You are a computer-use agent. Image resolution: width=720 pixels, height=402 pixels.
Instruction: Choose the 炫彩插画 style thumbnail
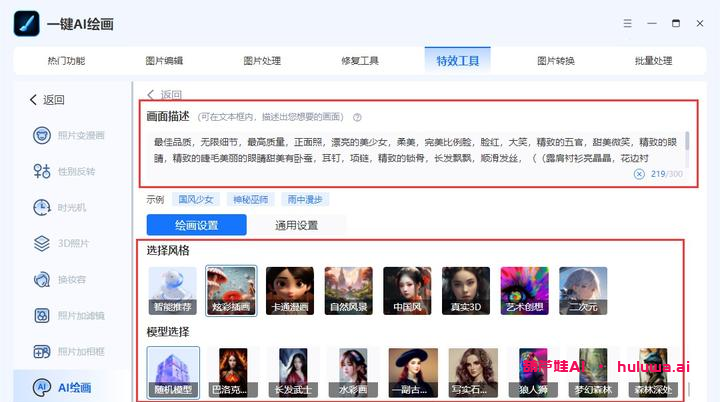click(x=231, y=291)
